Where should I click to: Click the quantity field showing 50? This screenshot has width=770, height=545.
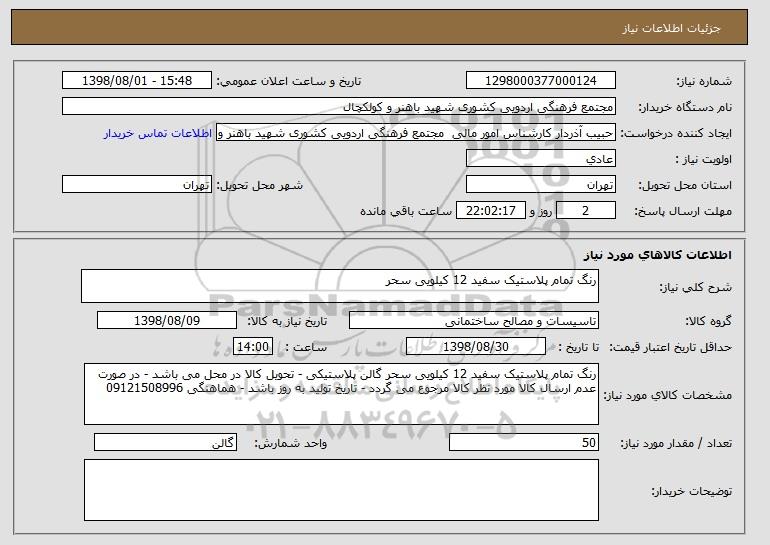524,442
